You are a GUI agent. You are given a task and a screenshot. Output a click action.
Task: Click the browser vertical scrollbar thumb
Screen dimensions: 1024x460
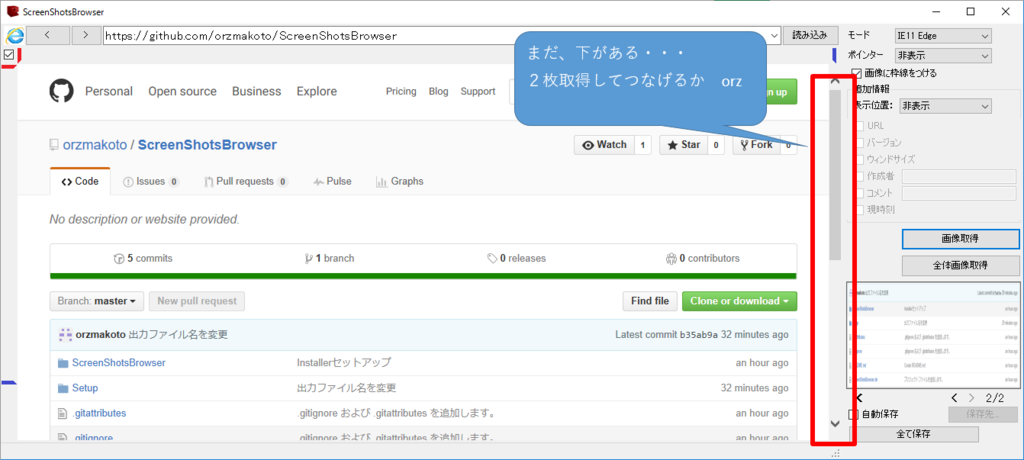pos(835,174)
